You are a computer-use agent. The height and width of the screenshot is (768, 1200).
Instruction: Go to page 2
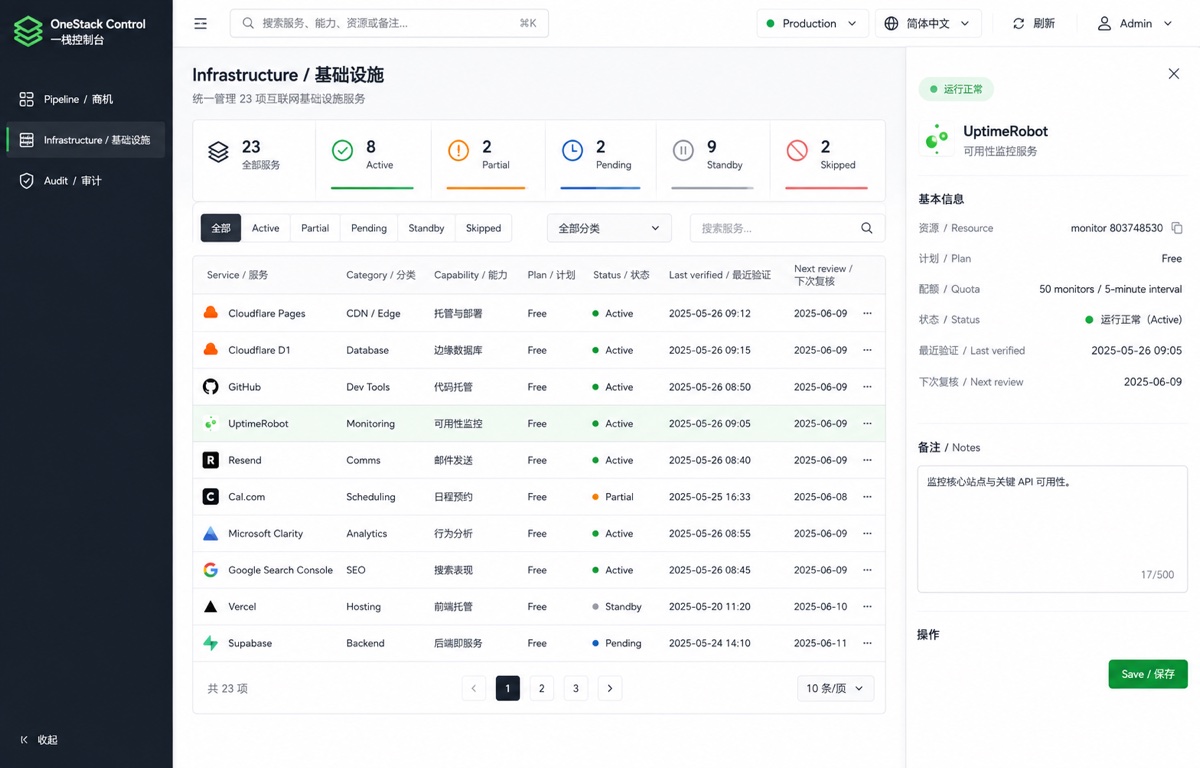541,688
